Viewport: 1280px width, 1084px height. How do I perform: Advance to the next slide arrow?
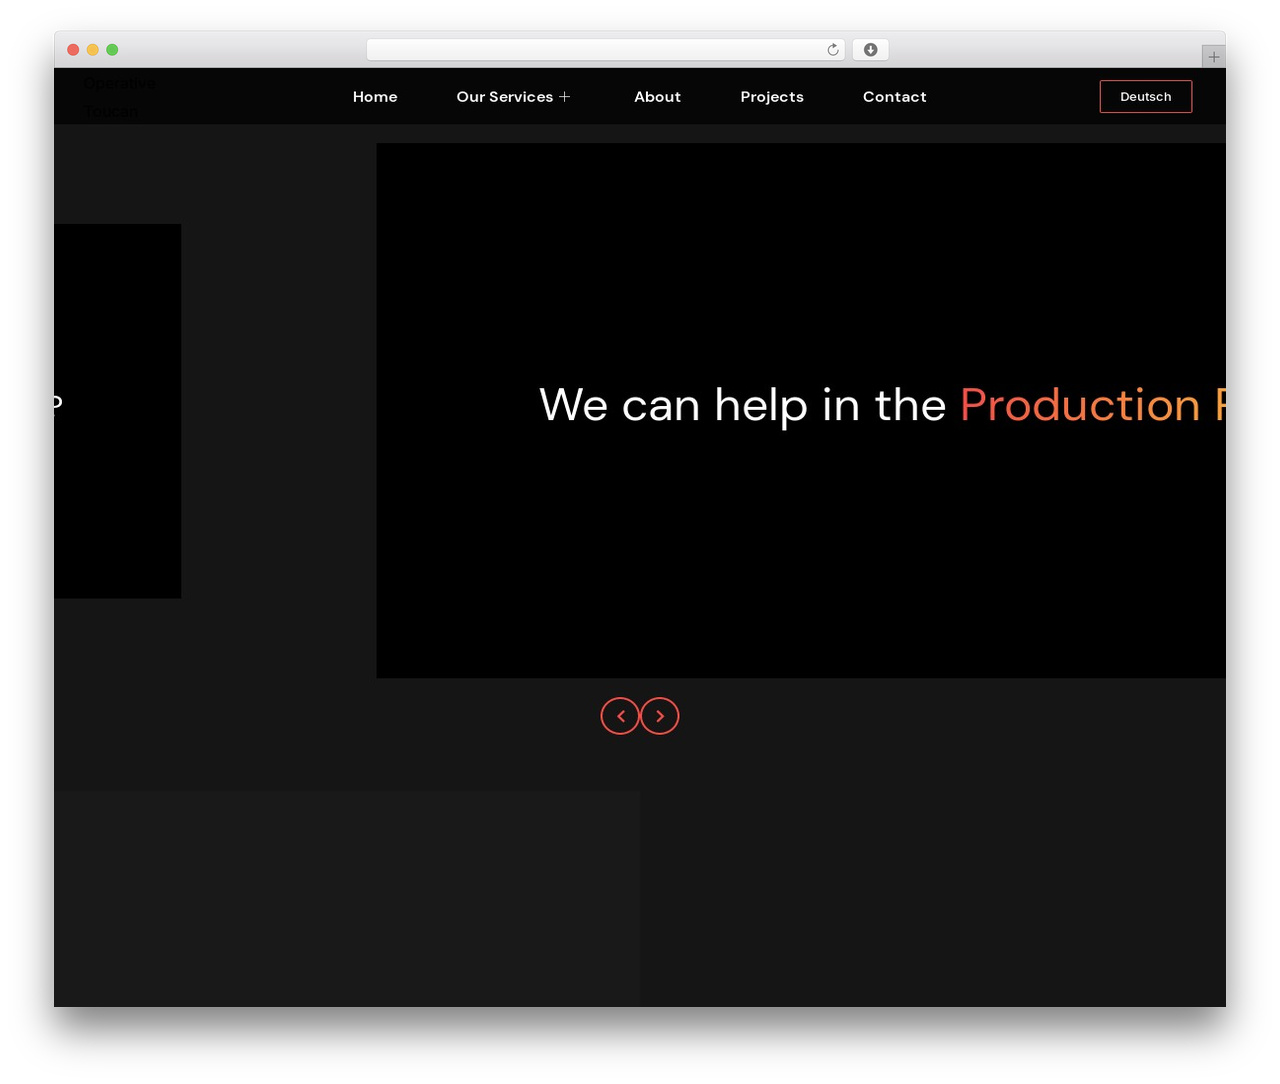click(660, 716)
